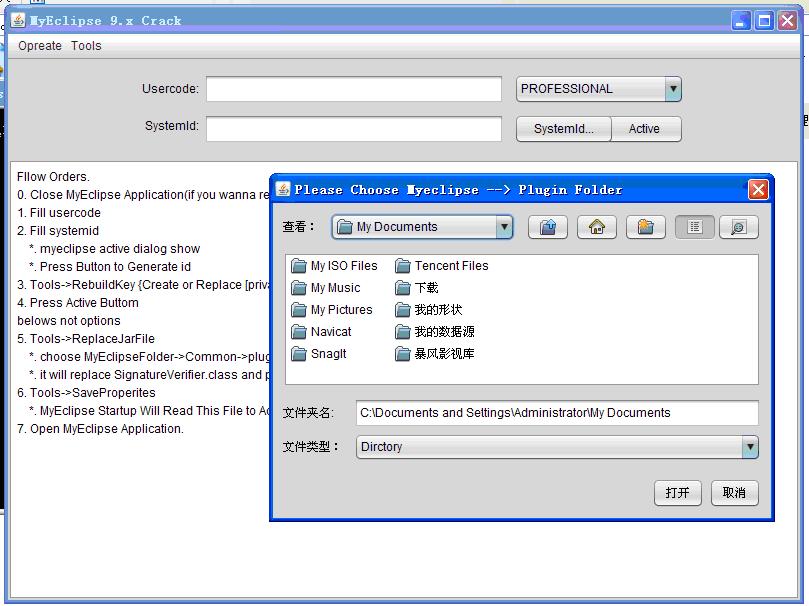Minimize the MyEclipse Crack window
The height and width of the screenshot is (606, 809).
[741, 21]
